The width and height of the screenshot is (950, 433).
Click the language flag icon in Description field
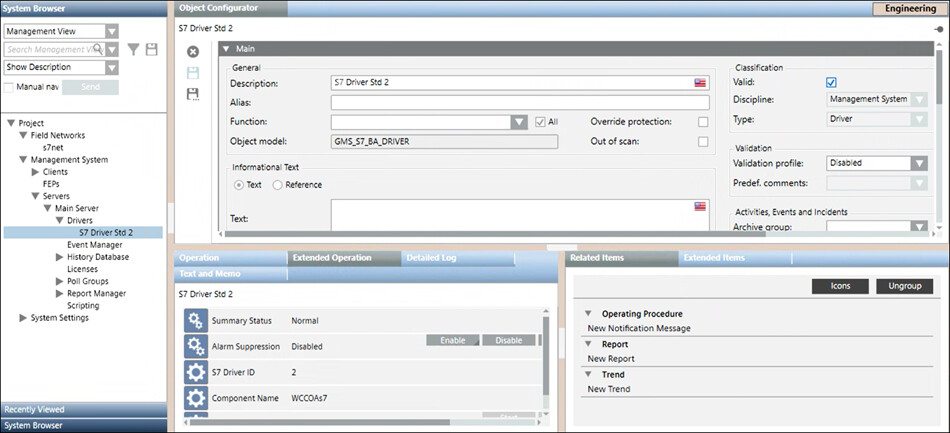[x=701, y=82]
